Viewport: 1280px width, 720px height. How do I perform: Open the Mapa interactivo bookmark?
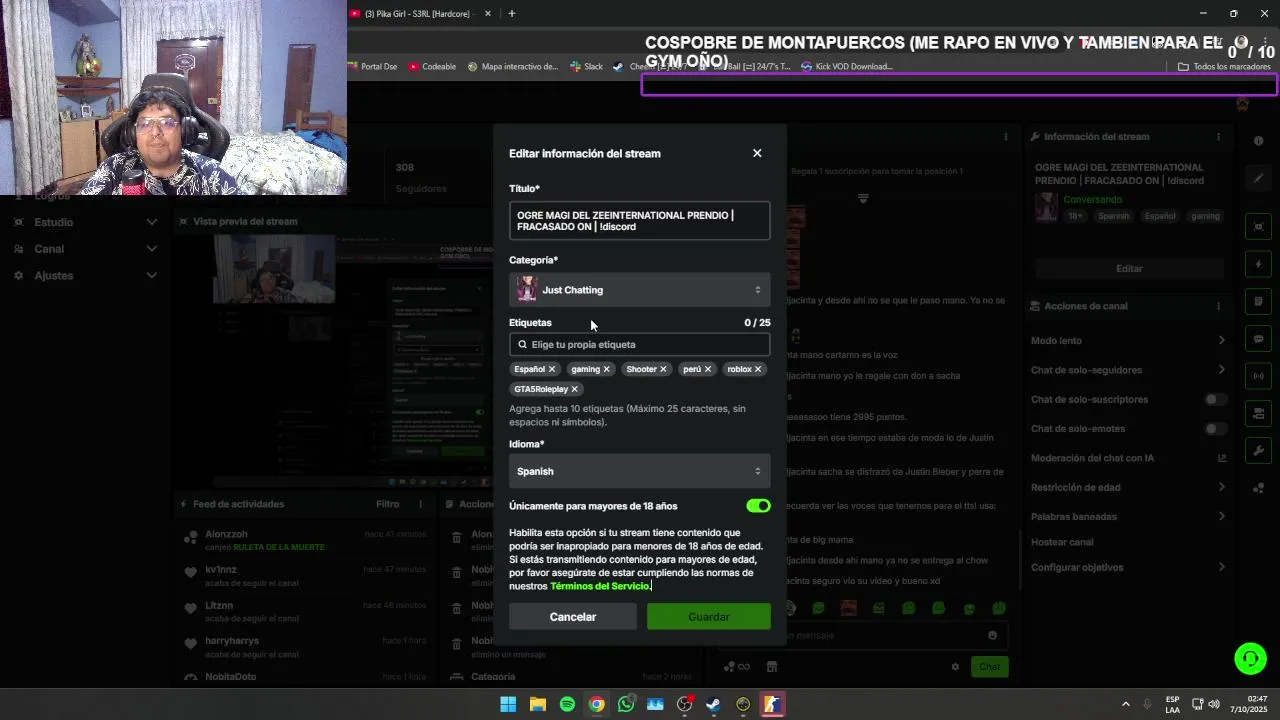[513, 67]
